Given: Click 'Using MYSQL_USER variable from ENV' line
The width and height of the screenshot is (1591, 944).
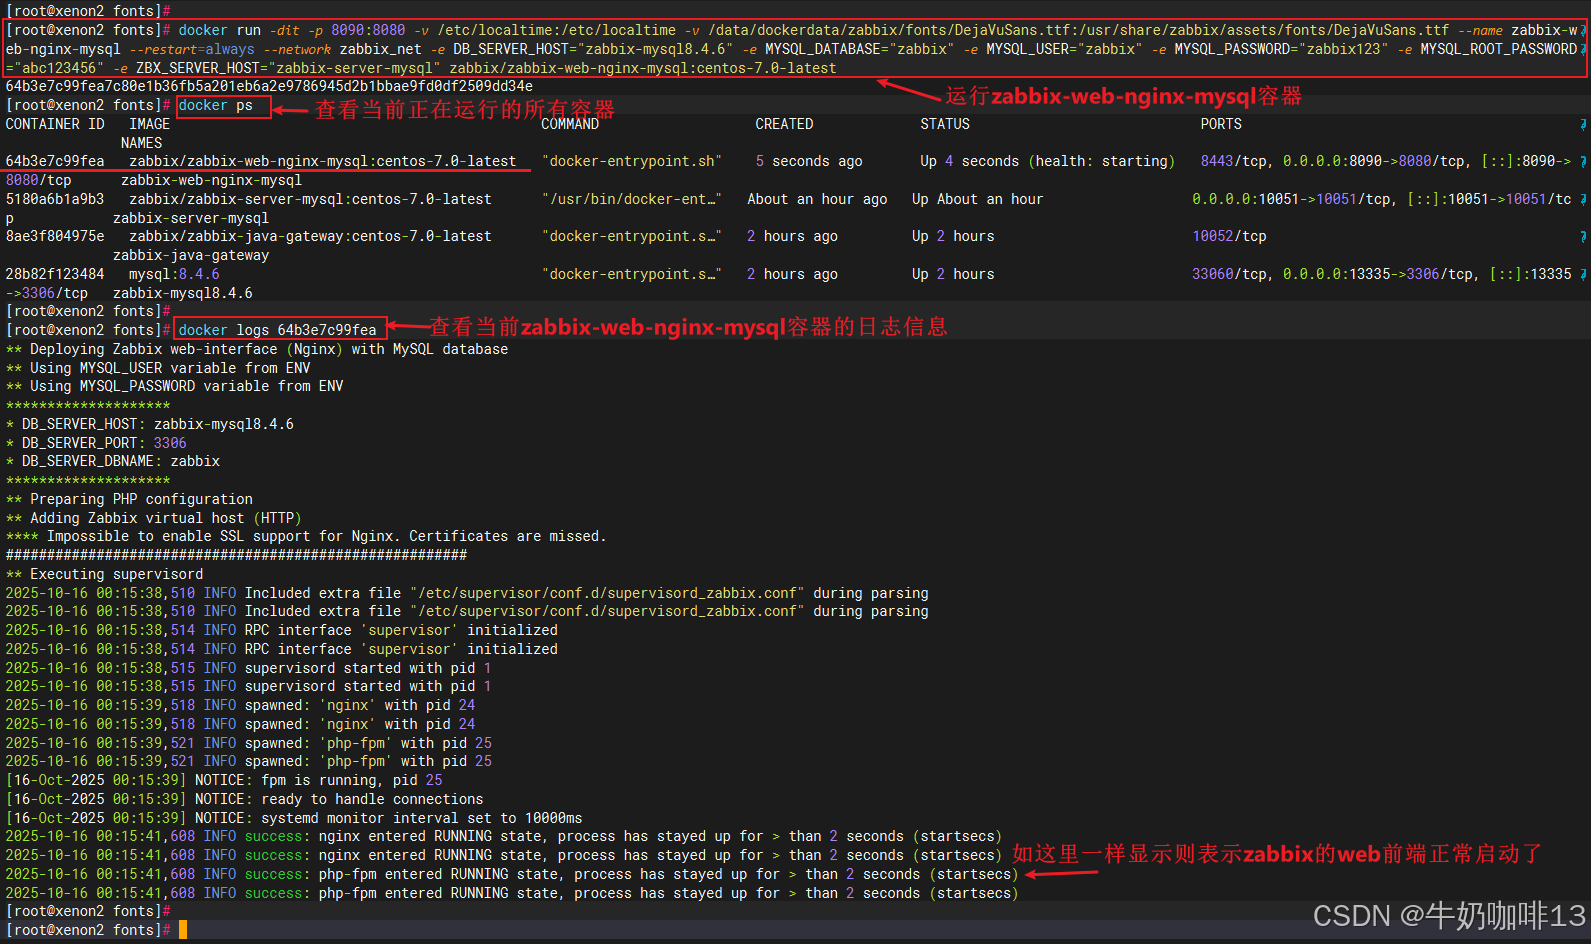Looking at the screenshot, I should coord(158,368).
